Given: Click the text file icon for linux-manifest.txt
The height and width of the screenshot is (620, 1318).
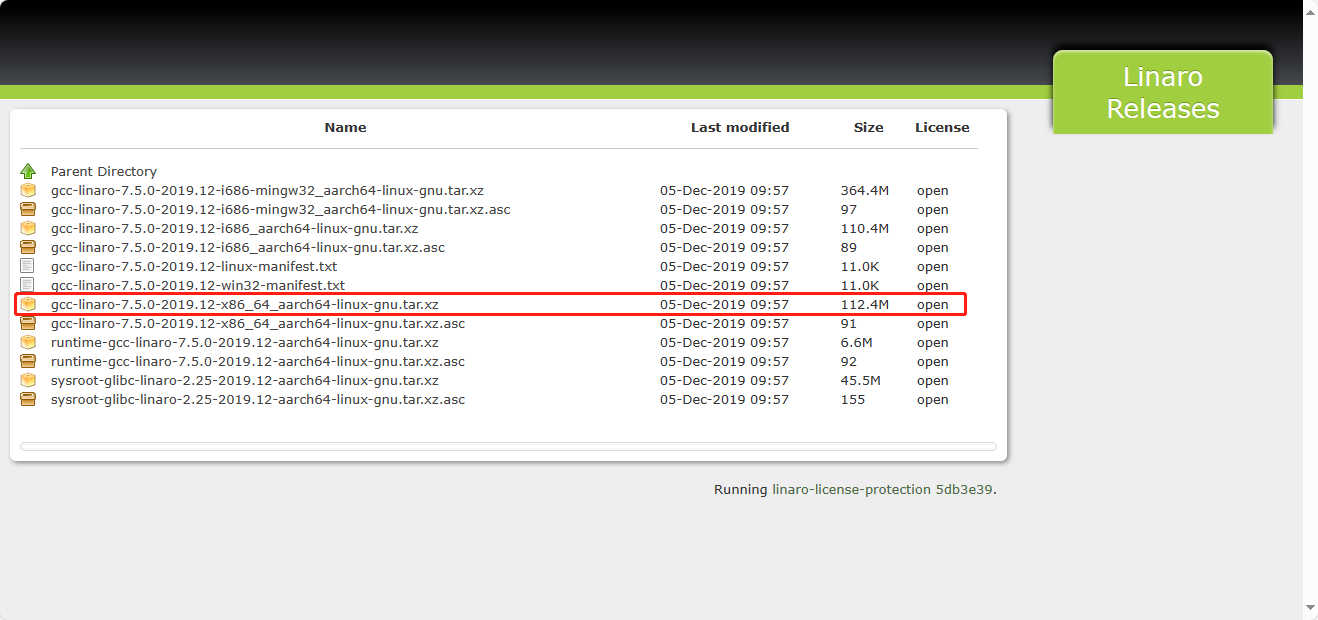Looking at the screenshot, I should [x=28, y=266].
